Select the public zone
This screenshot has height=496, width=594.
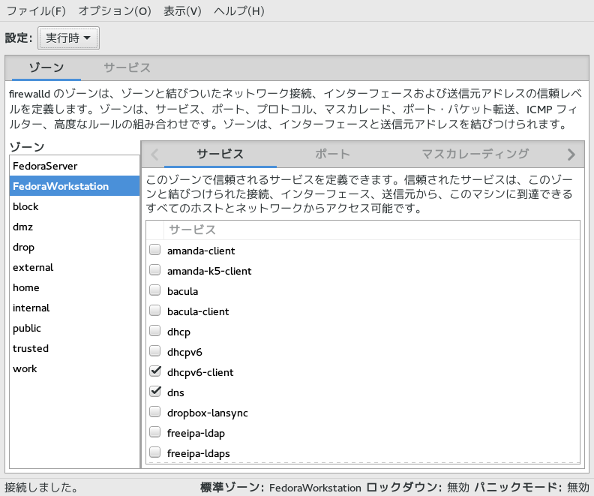click(75, 328)
